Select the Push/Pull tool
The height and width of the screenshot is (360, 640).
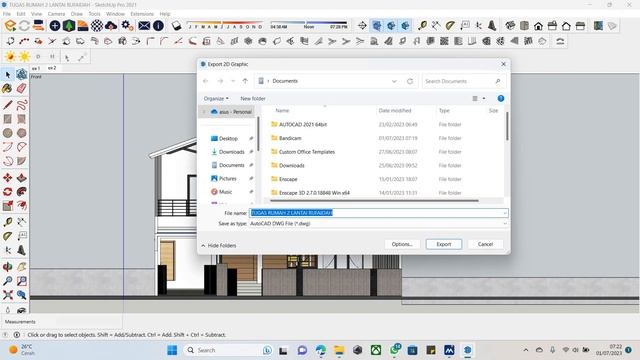pyautogui.click(x=22, y=178)
